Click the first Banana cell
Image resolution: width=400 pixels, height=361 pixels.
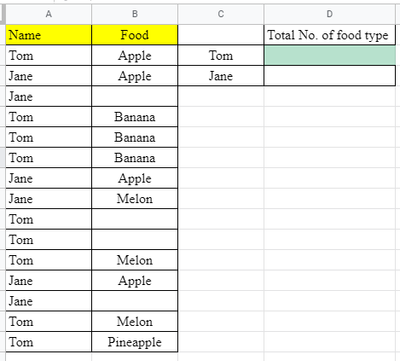click(x=135, y=117)
